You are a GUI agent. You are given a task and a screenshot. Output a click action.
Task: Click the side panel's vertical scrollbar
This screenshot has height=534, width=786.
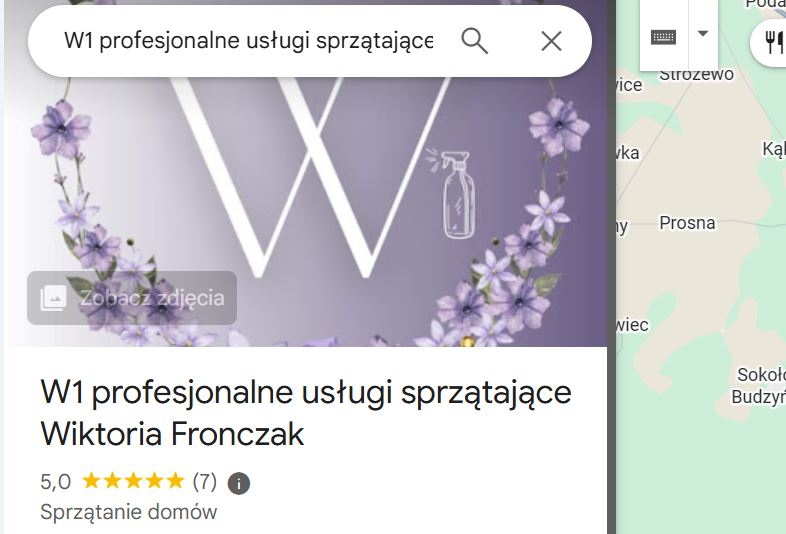tap(612, 267)
